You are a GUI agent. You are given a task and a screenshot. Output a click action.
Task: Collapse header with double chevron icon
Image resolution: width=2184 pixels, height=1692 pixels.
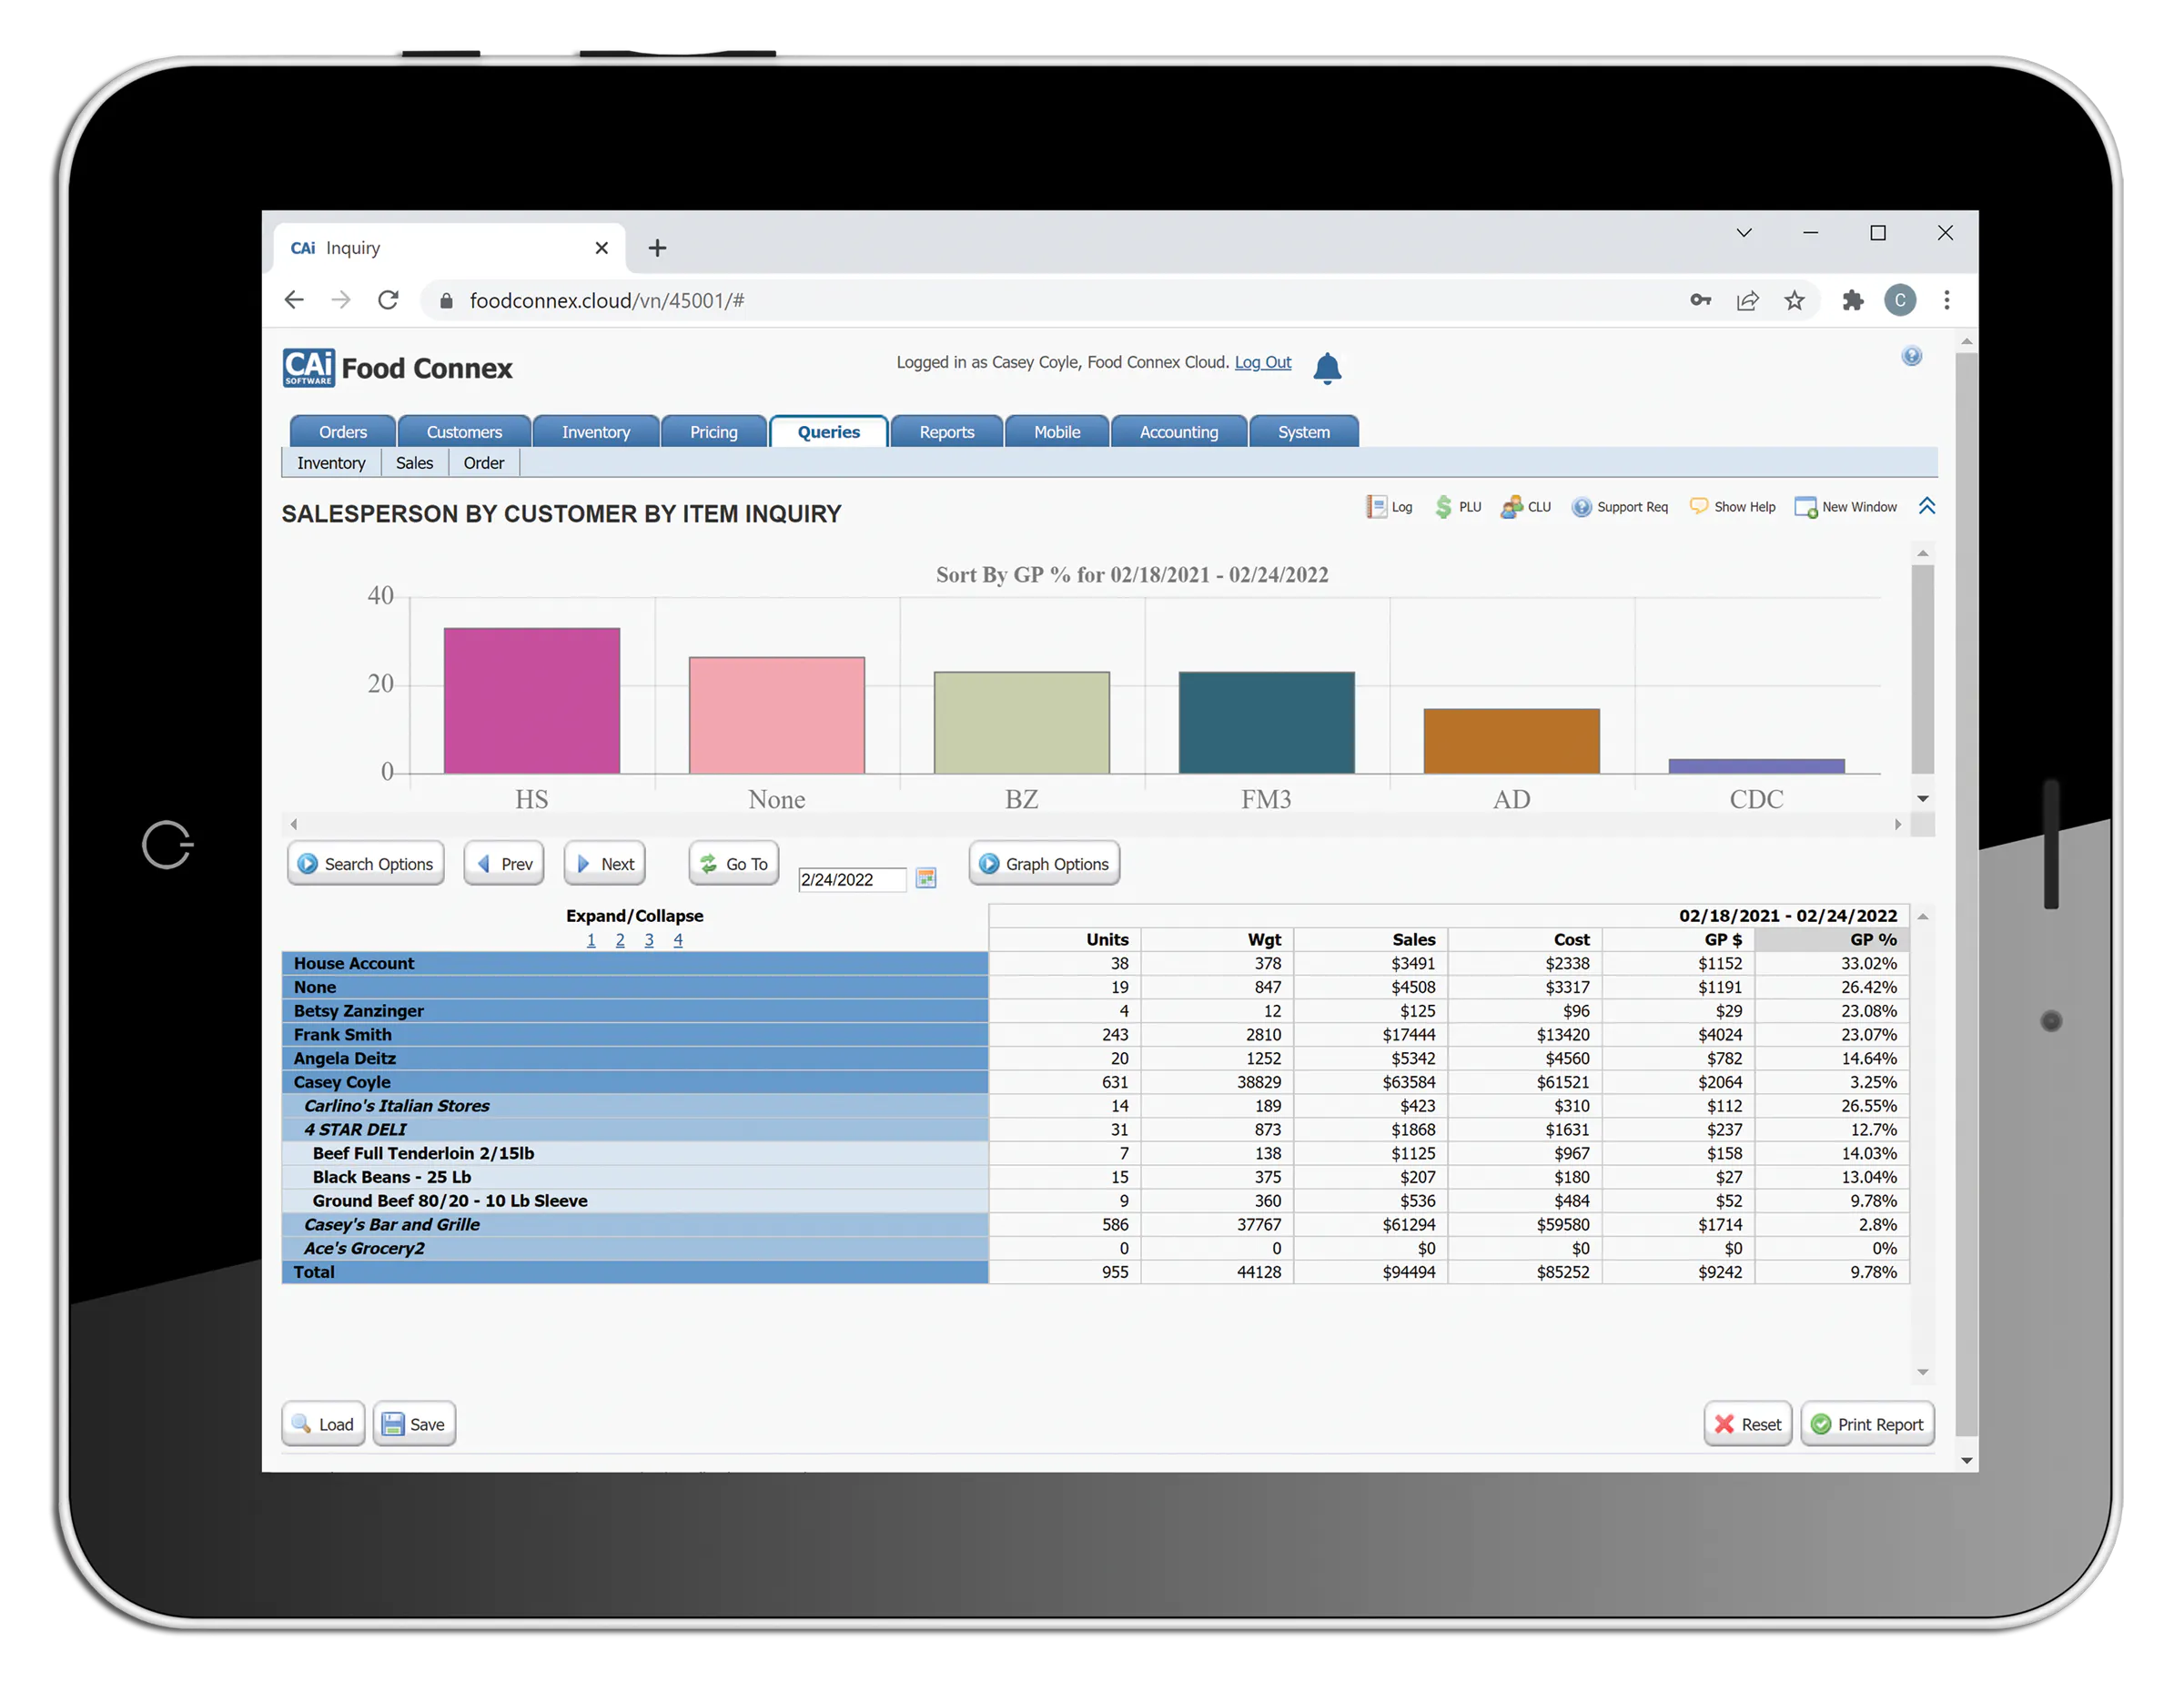tap(1927, 506)
